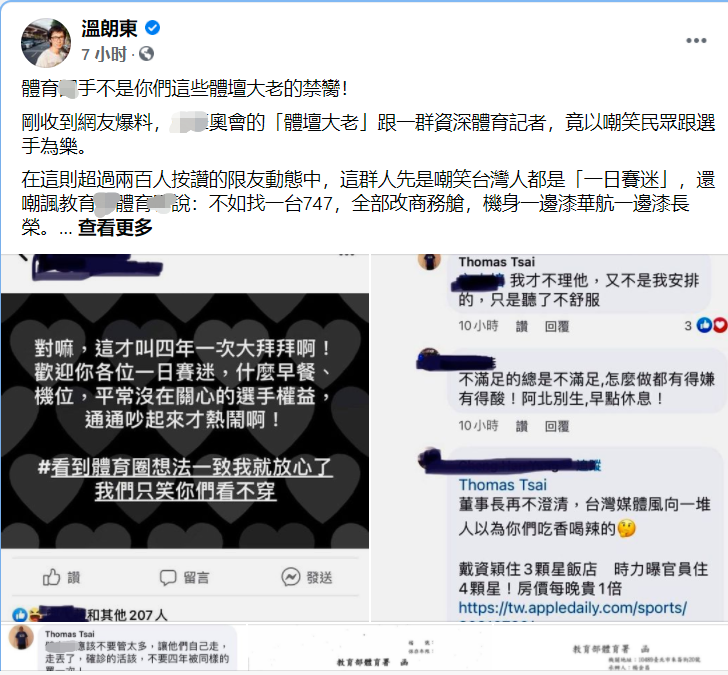Click the 7 小时 post timestamp
Viewport: 728px width, 675px height.
[x=104, y=54]
